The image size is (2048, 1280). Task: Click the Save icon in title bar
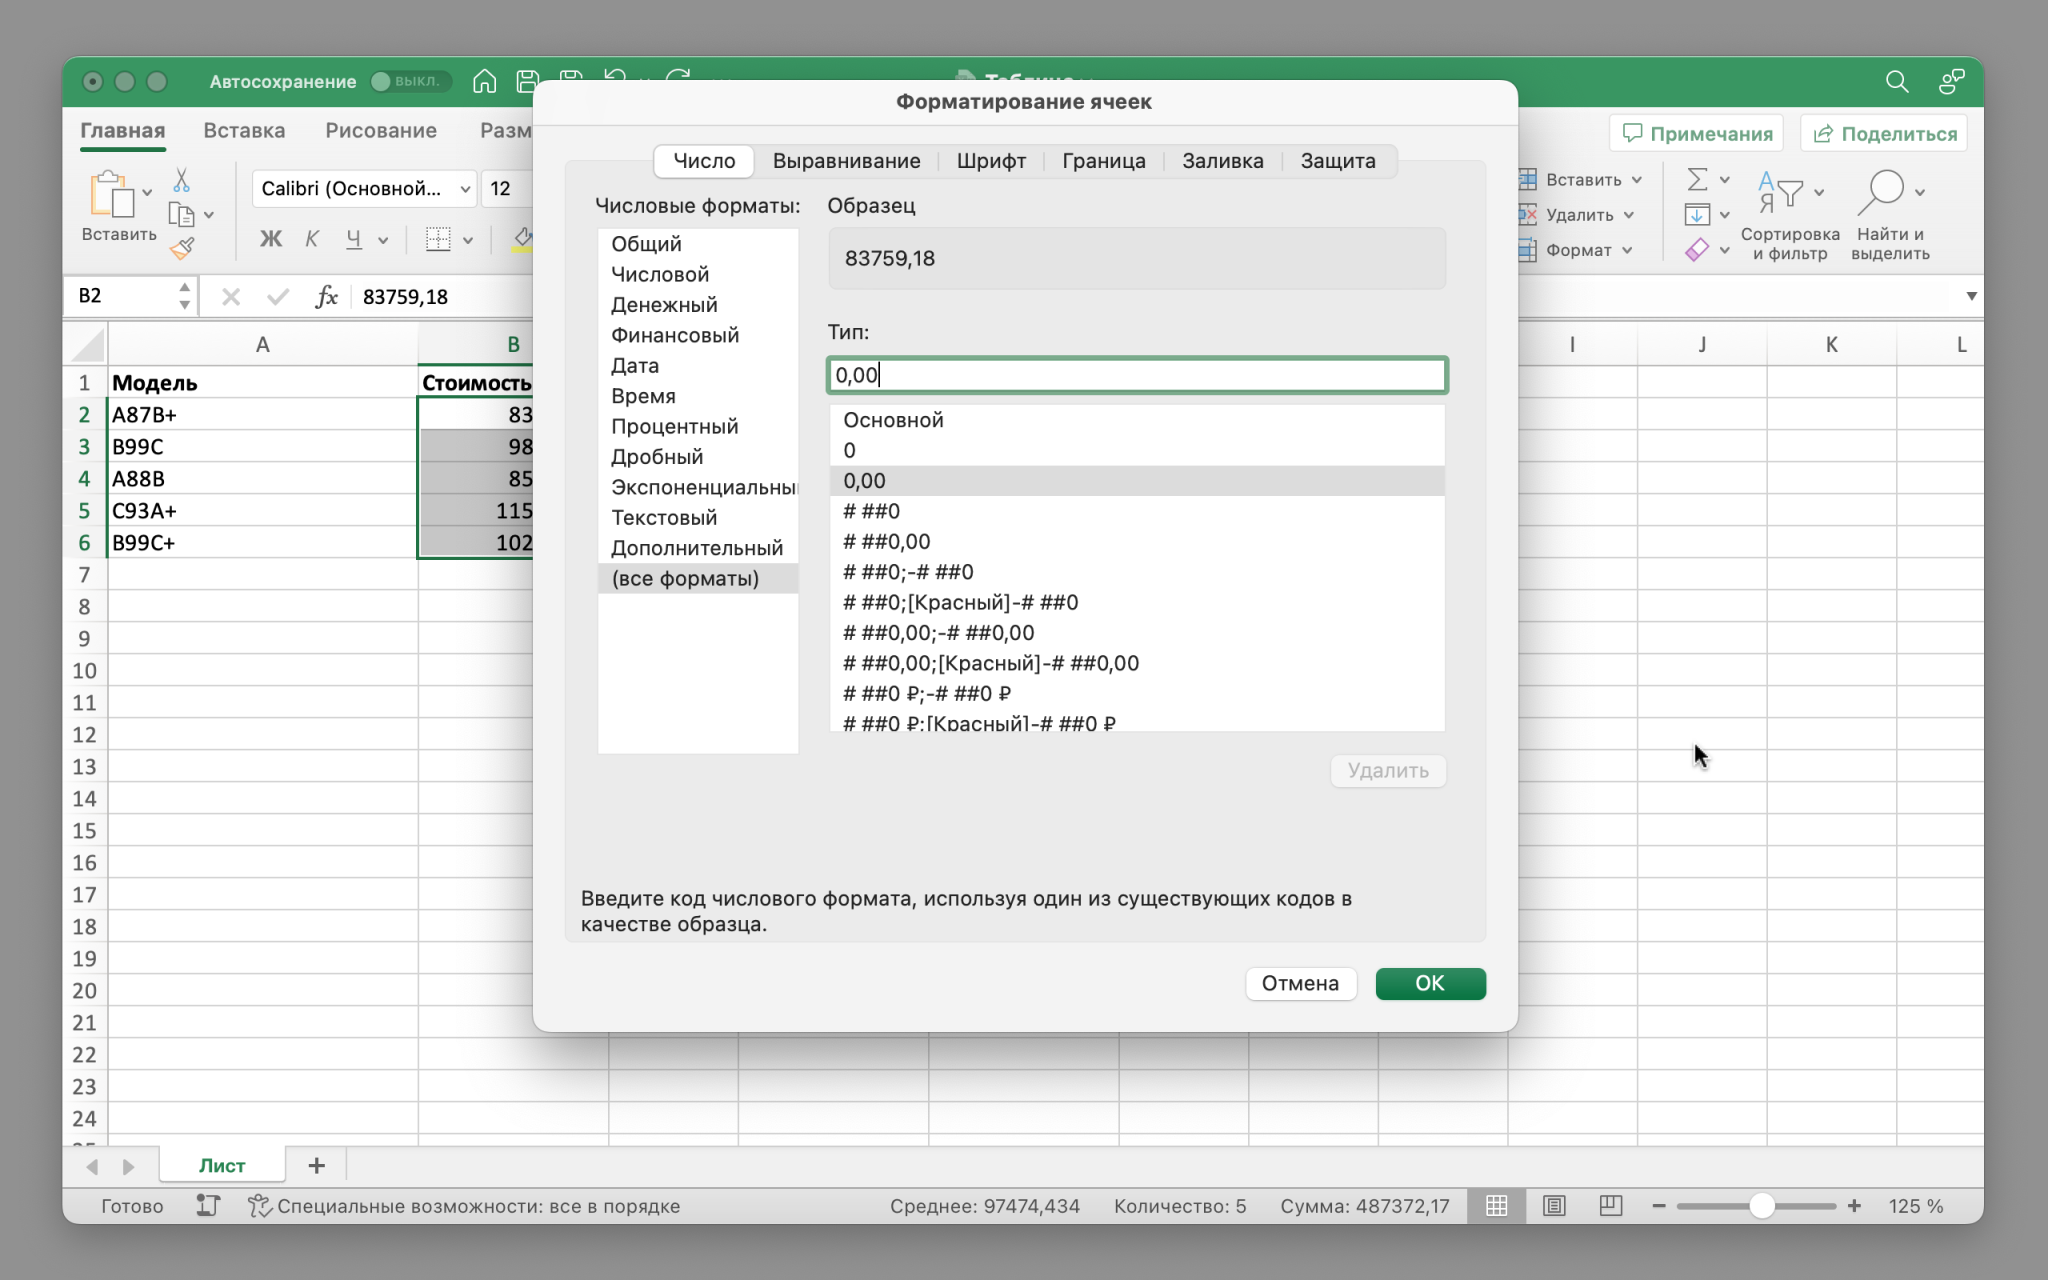(x=528, y=81)
